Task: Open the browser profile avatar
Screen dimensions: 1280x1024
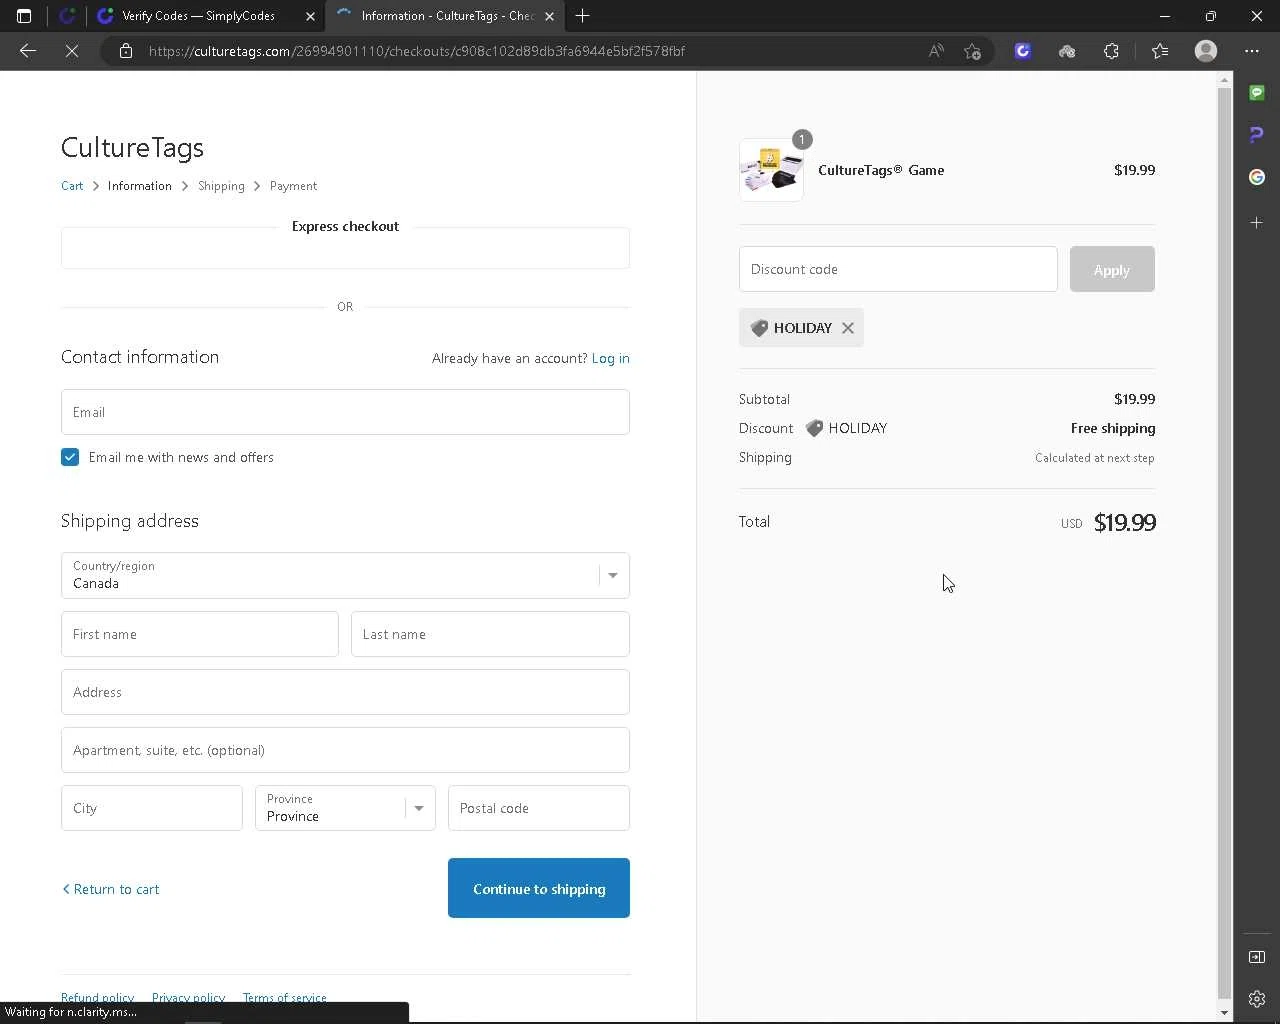Action: (1206, 51)
